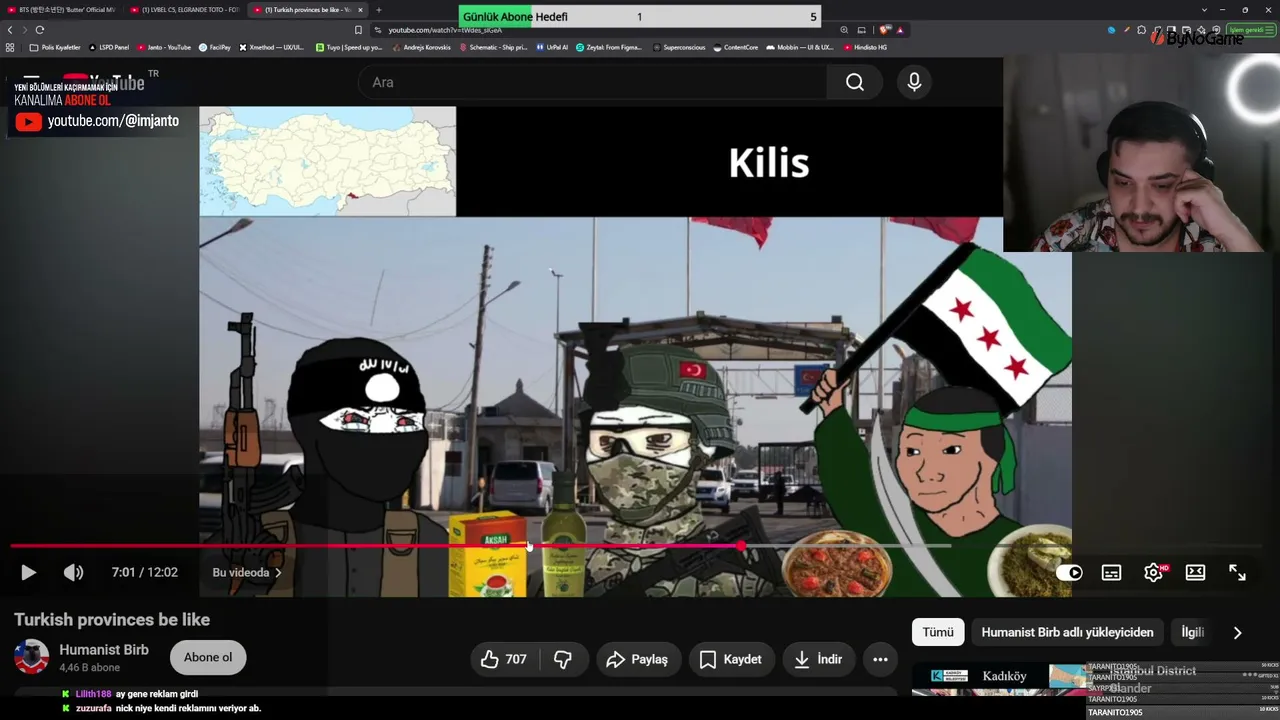Open the Kadıköy recommended video thumbnail
1280x720 pixels.
tap(998, 678)
